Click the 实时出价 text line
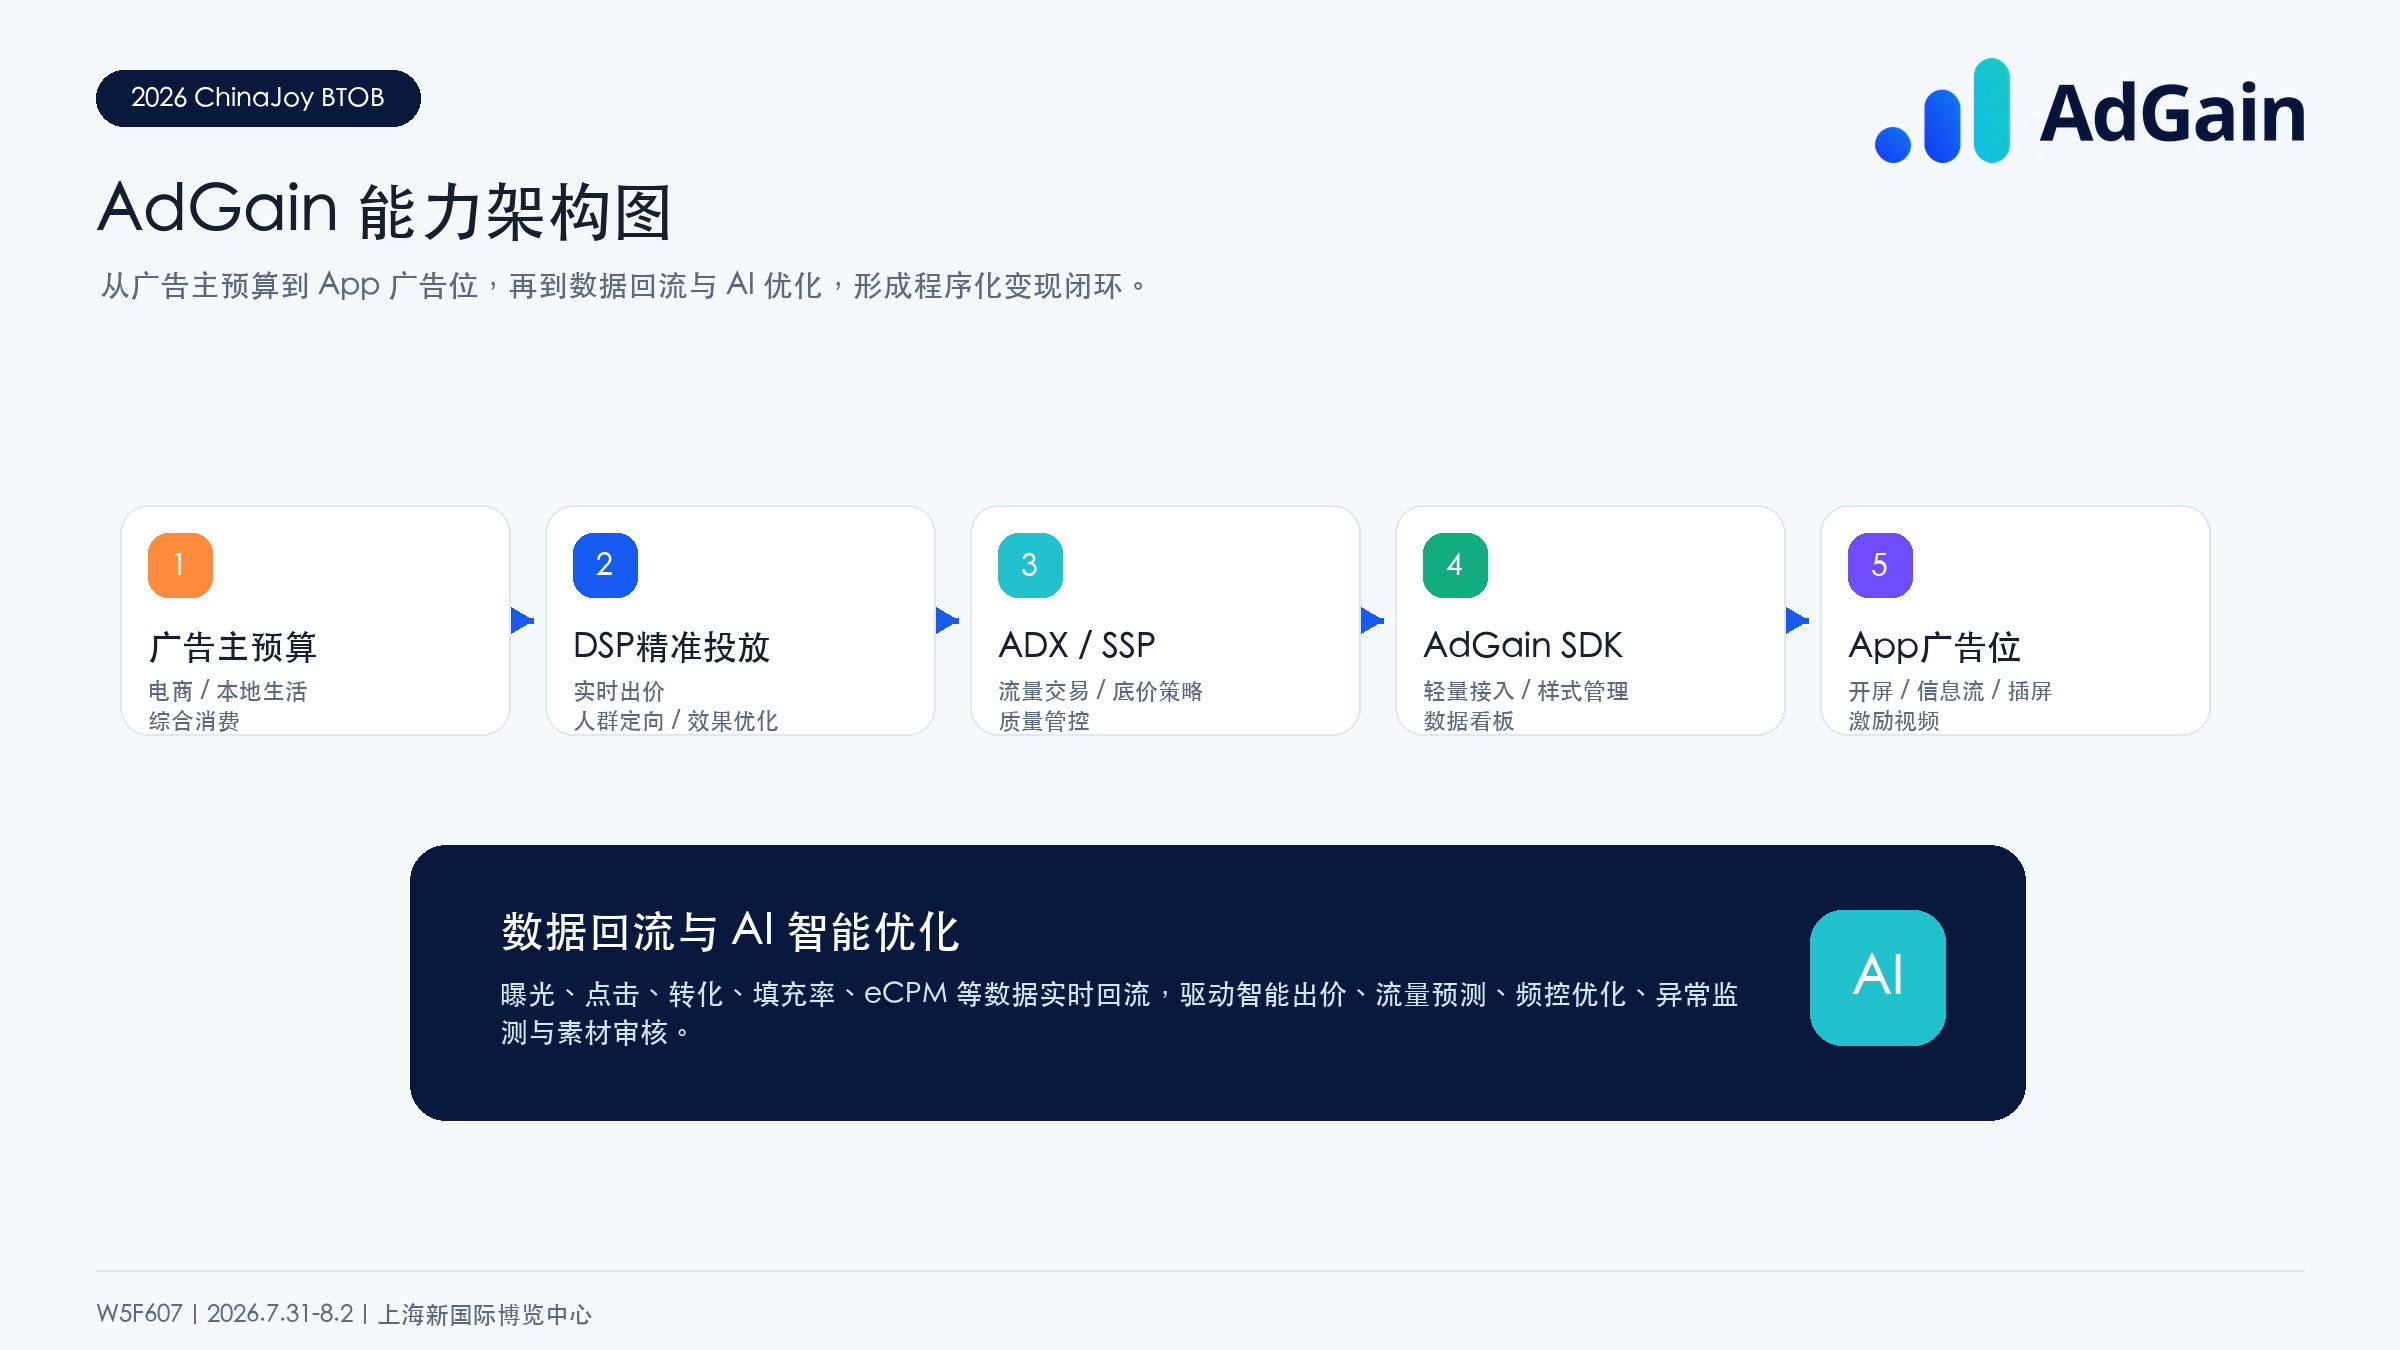The height and width of the screenshot is (1350, 2400). (x=619, y=691)
